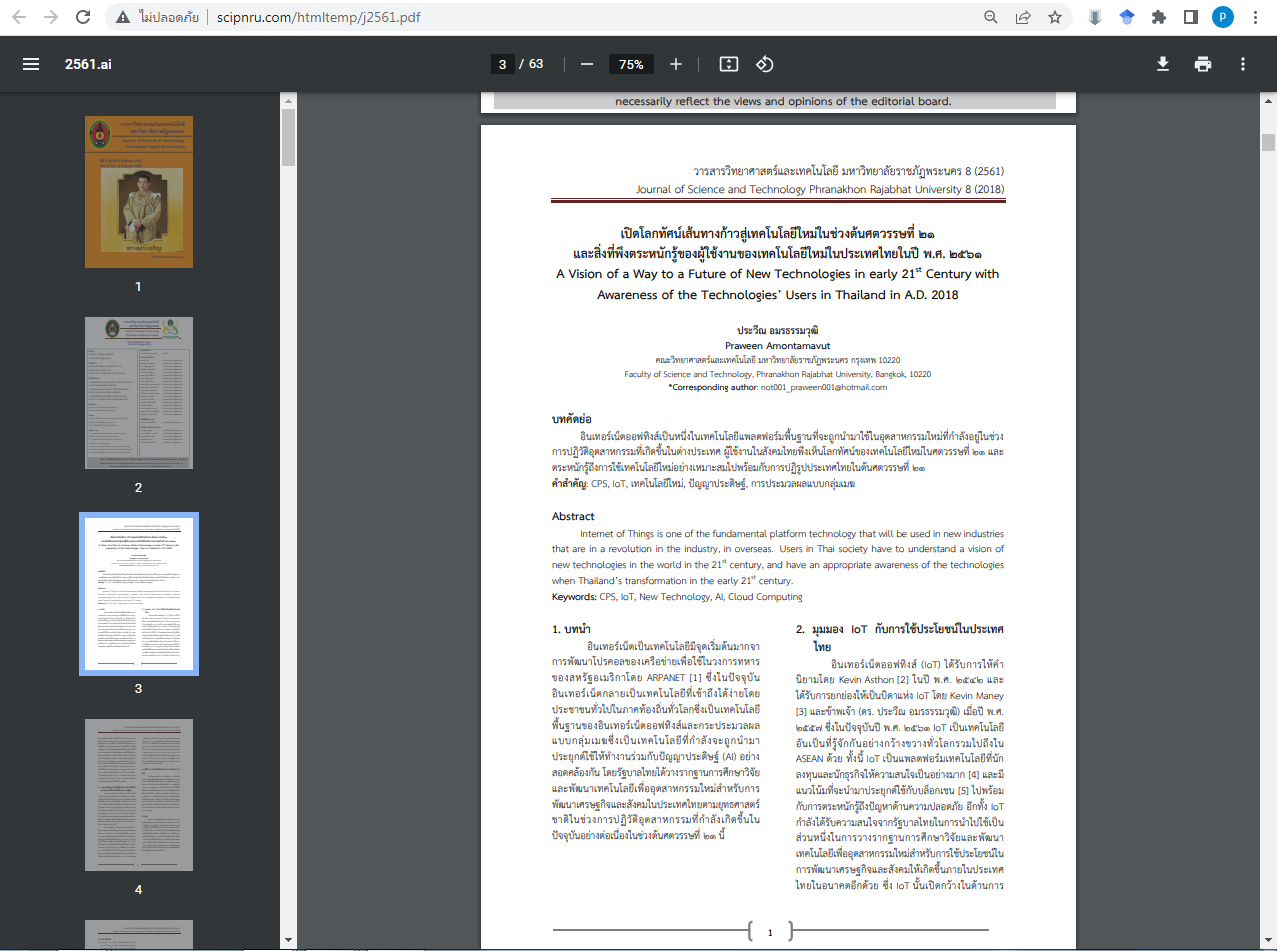Reload the browser page
The height and width of the screenshot is (951, 1277).
point(83,17)
